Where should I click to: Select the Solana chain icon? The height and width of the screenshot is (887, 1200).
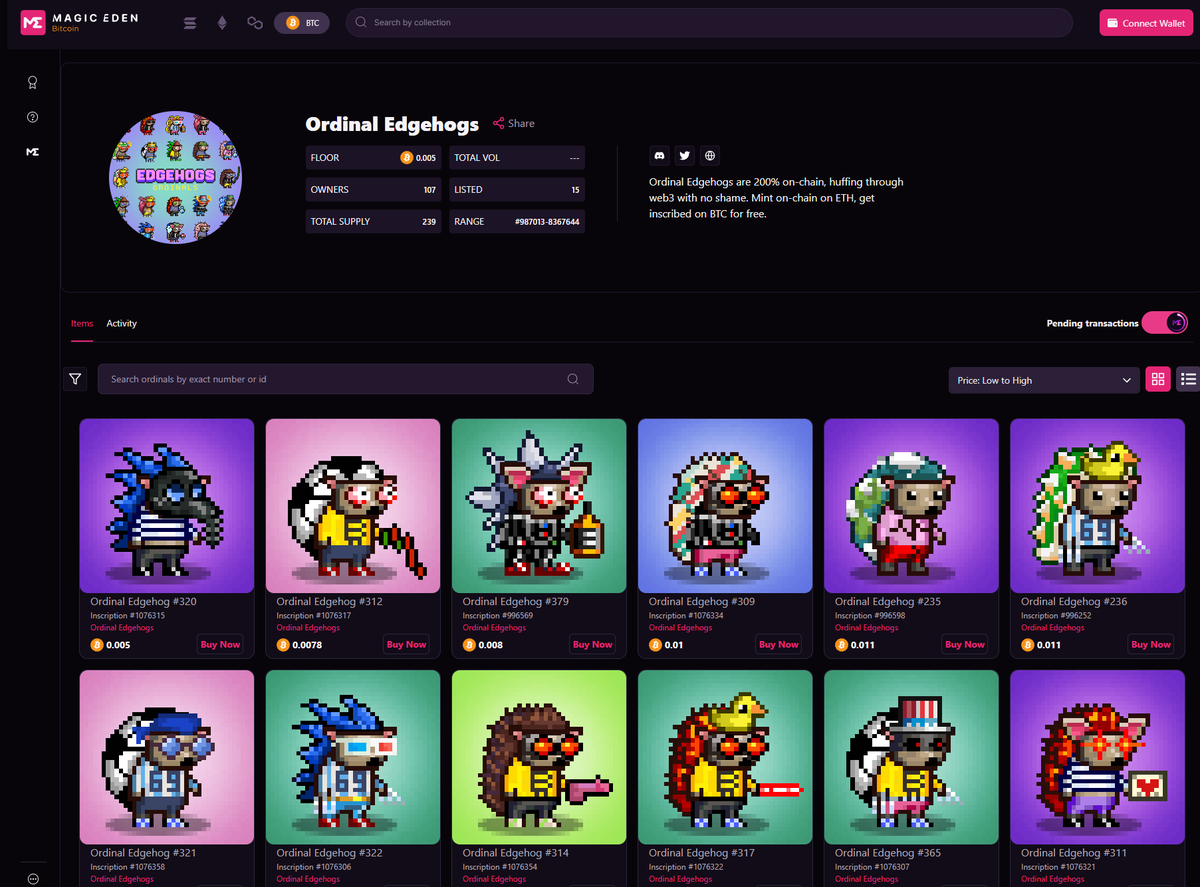[190, 22]
